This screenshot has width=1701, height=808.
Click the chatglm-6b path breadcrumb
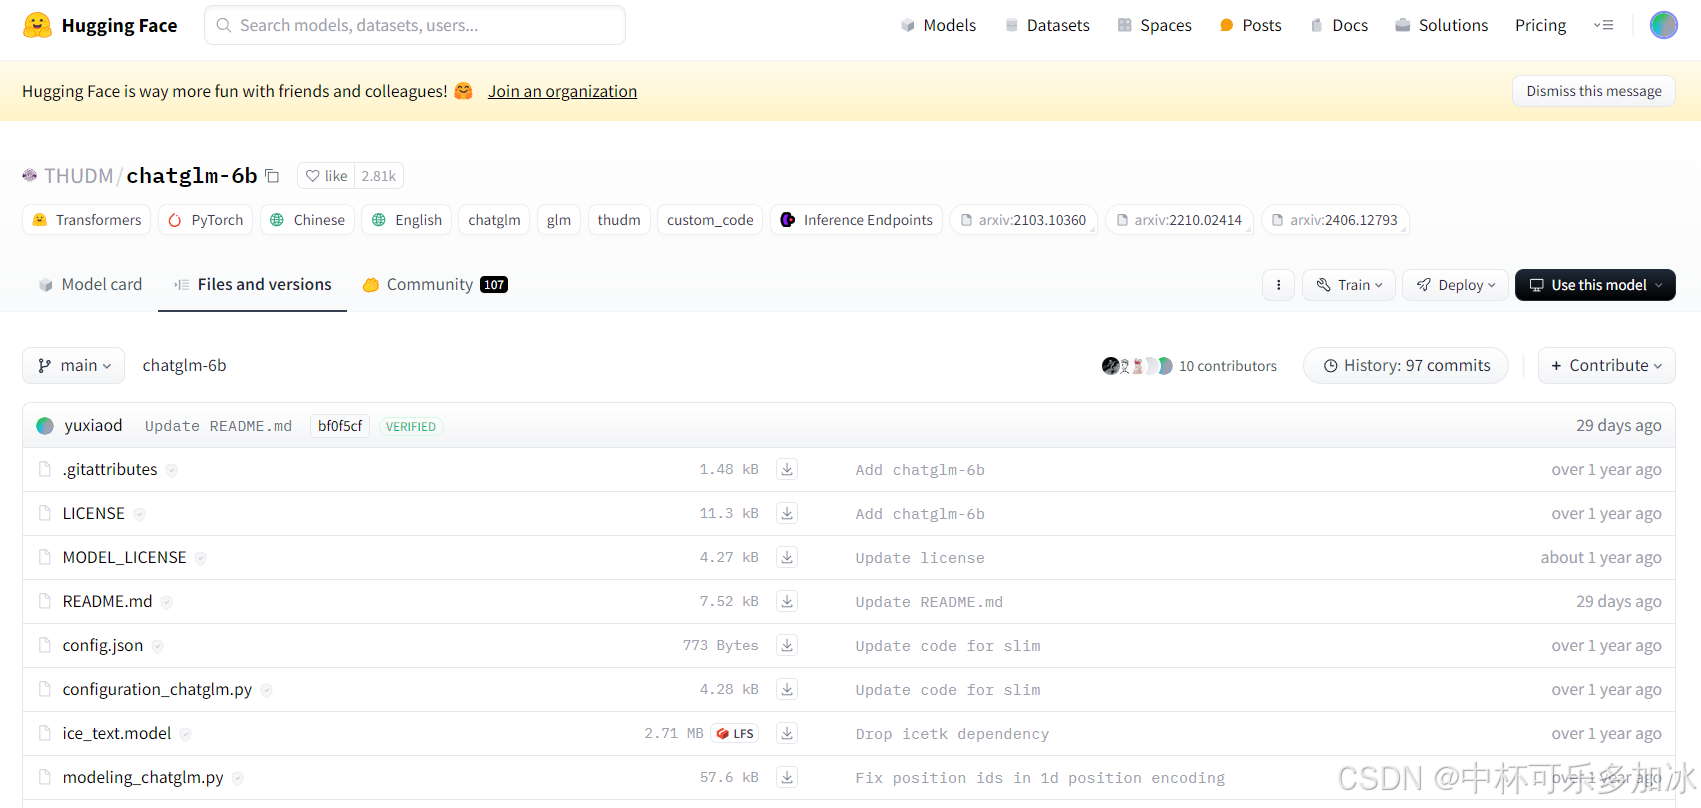pos(184,366)
